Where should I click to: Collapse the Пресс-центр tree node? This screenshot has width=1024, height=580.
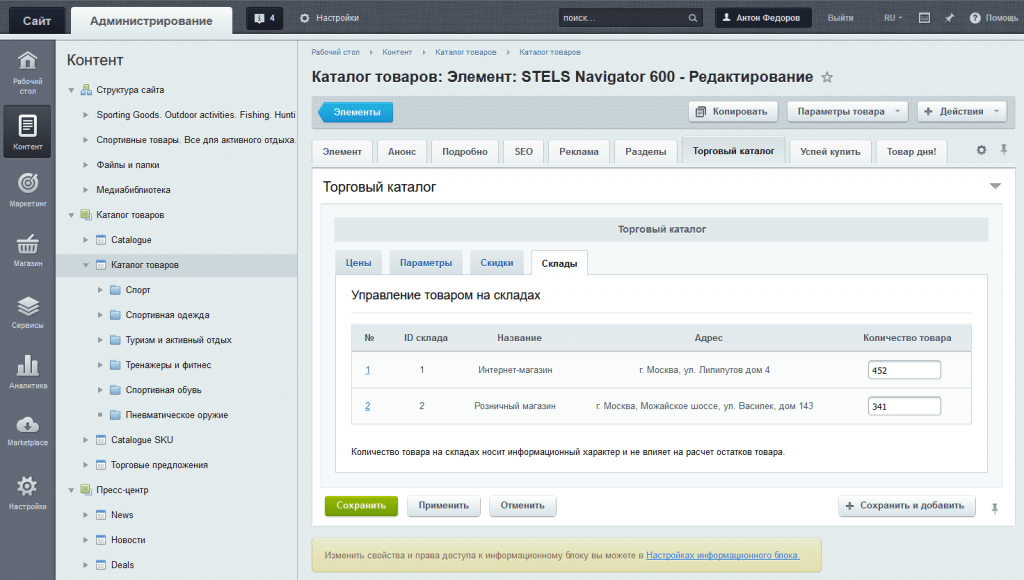[71, 491]
